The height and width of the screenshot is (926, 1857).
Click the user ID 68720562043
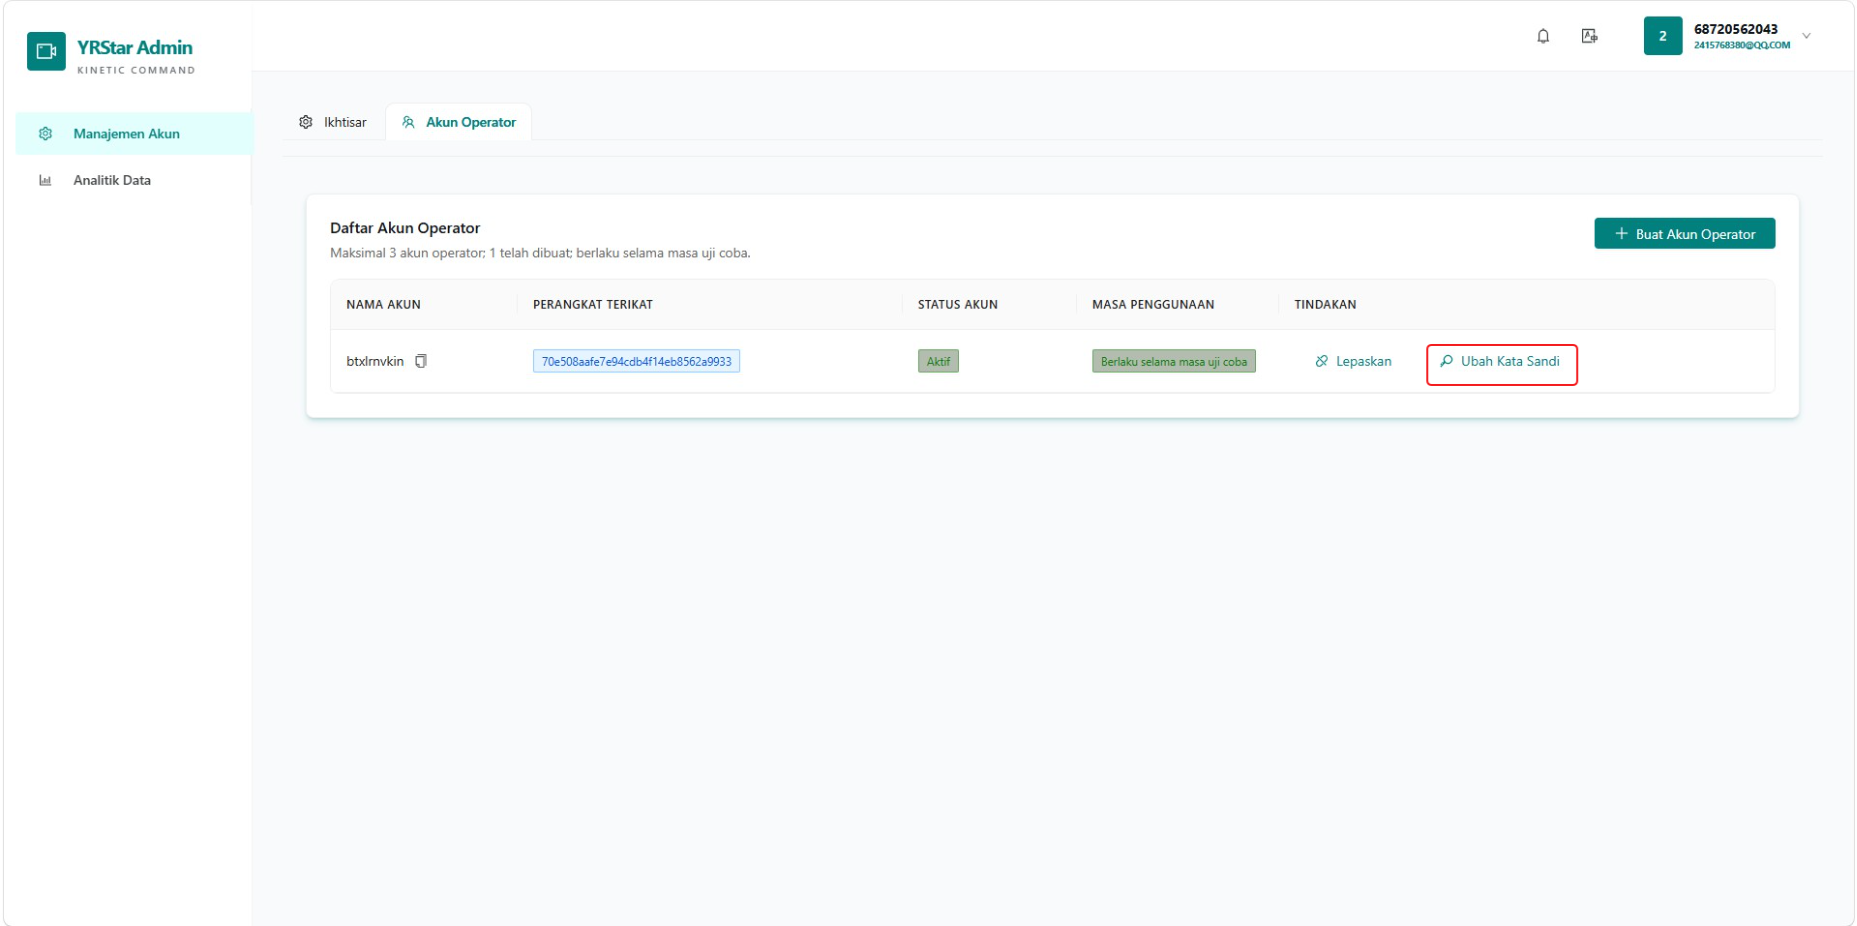pyautogui.click(x=1736, y=29)
